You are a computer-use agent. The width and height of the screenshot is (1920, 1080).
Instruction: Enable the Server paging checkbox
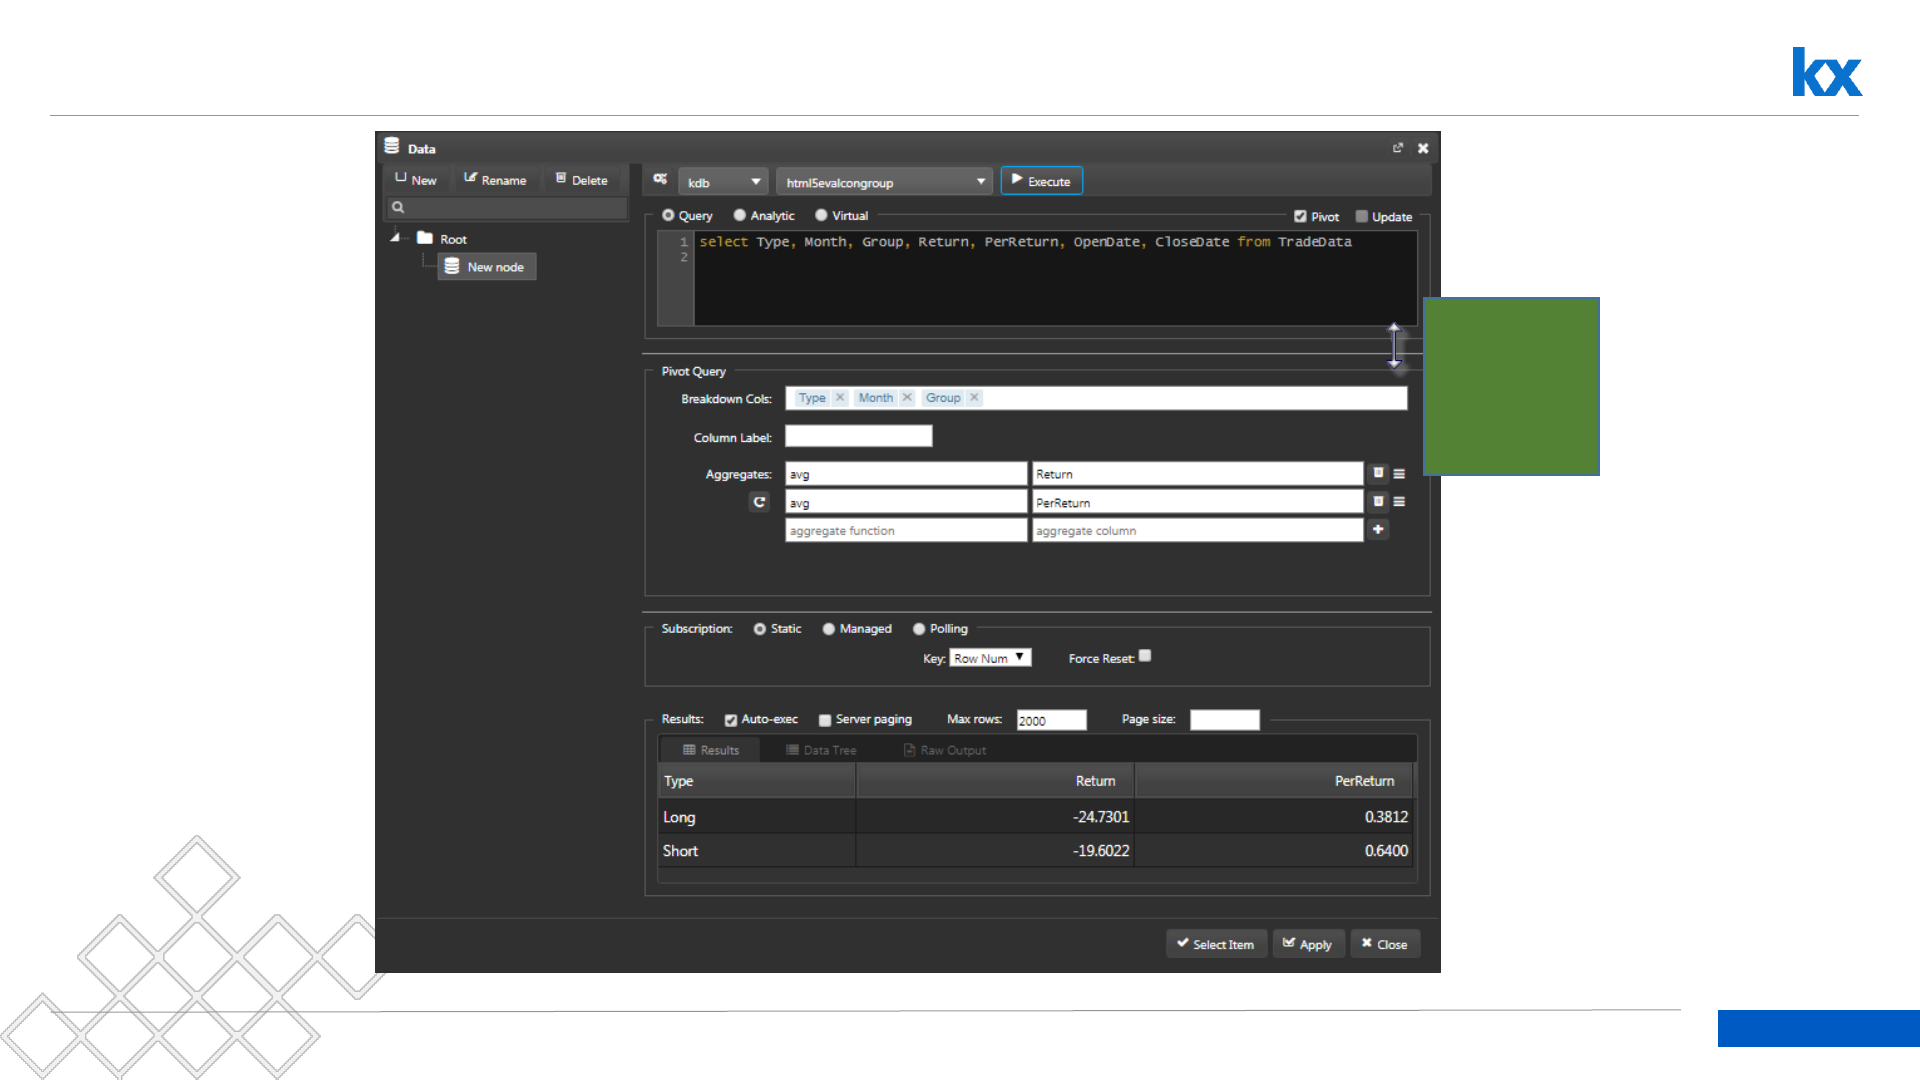pyautogui.click(x=825, y=720)
